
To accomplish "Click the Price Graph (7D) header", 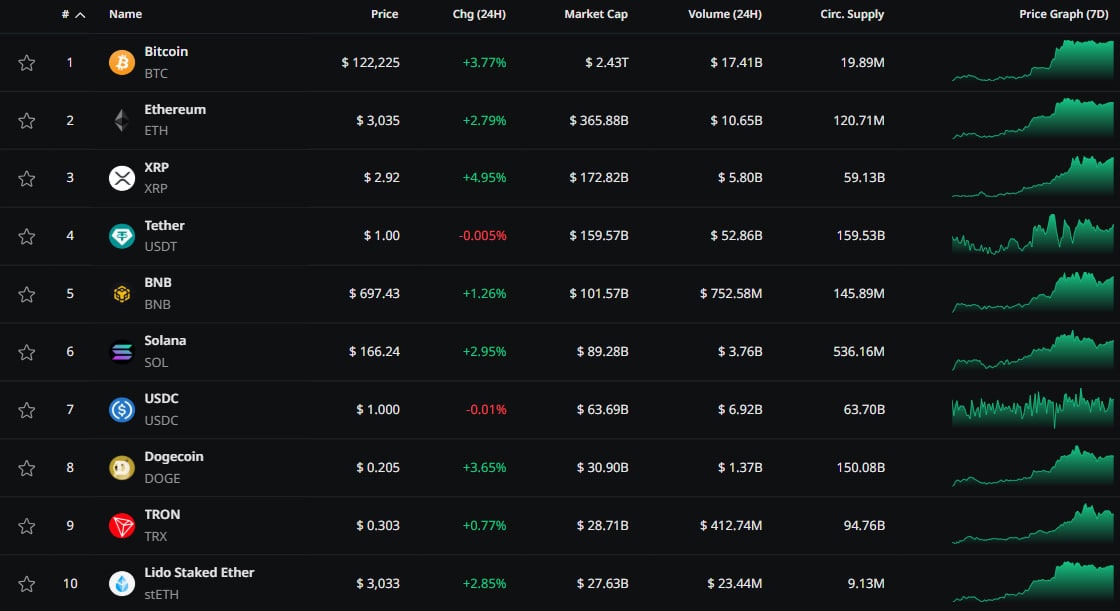I will coord(1064,14).
